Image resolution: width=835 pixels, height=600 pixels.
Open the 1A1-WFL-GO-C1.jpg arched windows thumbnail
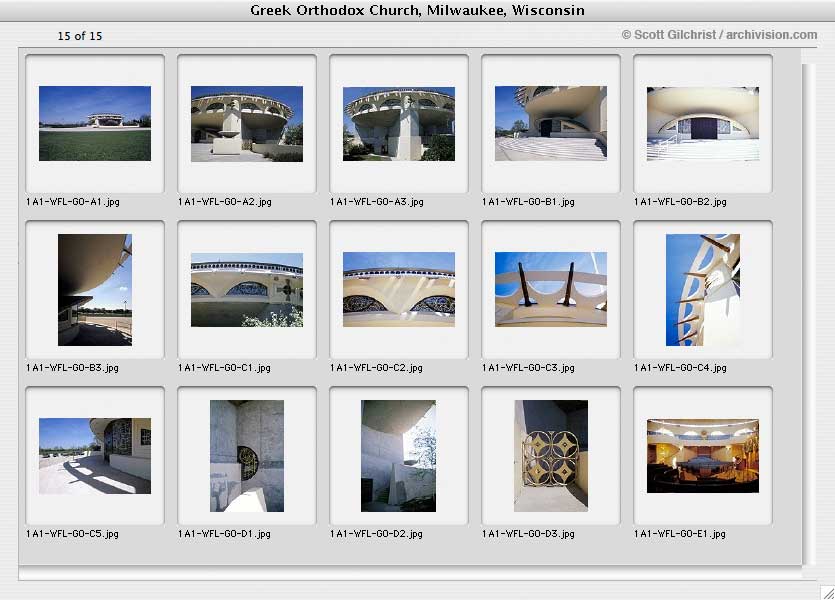(x=247, y=290)
